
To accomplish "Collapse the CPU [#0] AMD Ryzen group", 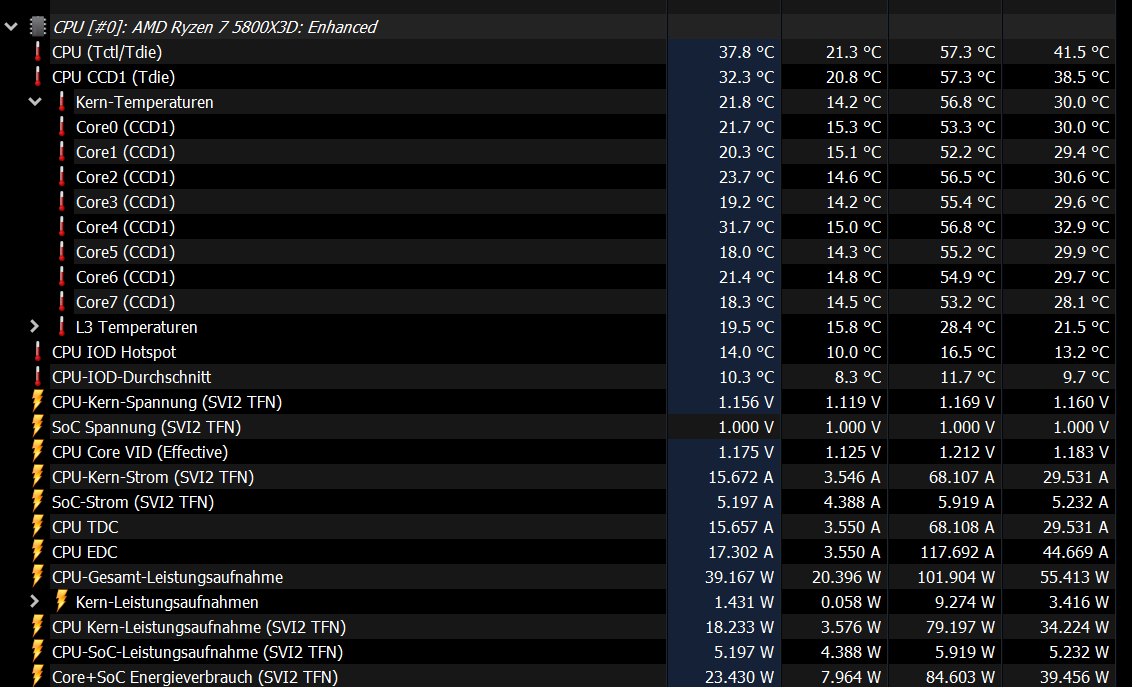I will pos(11,27).
